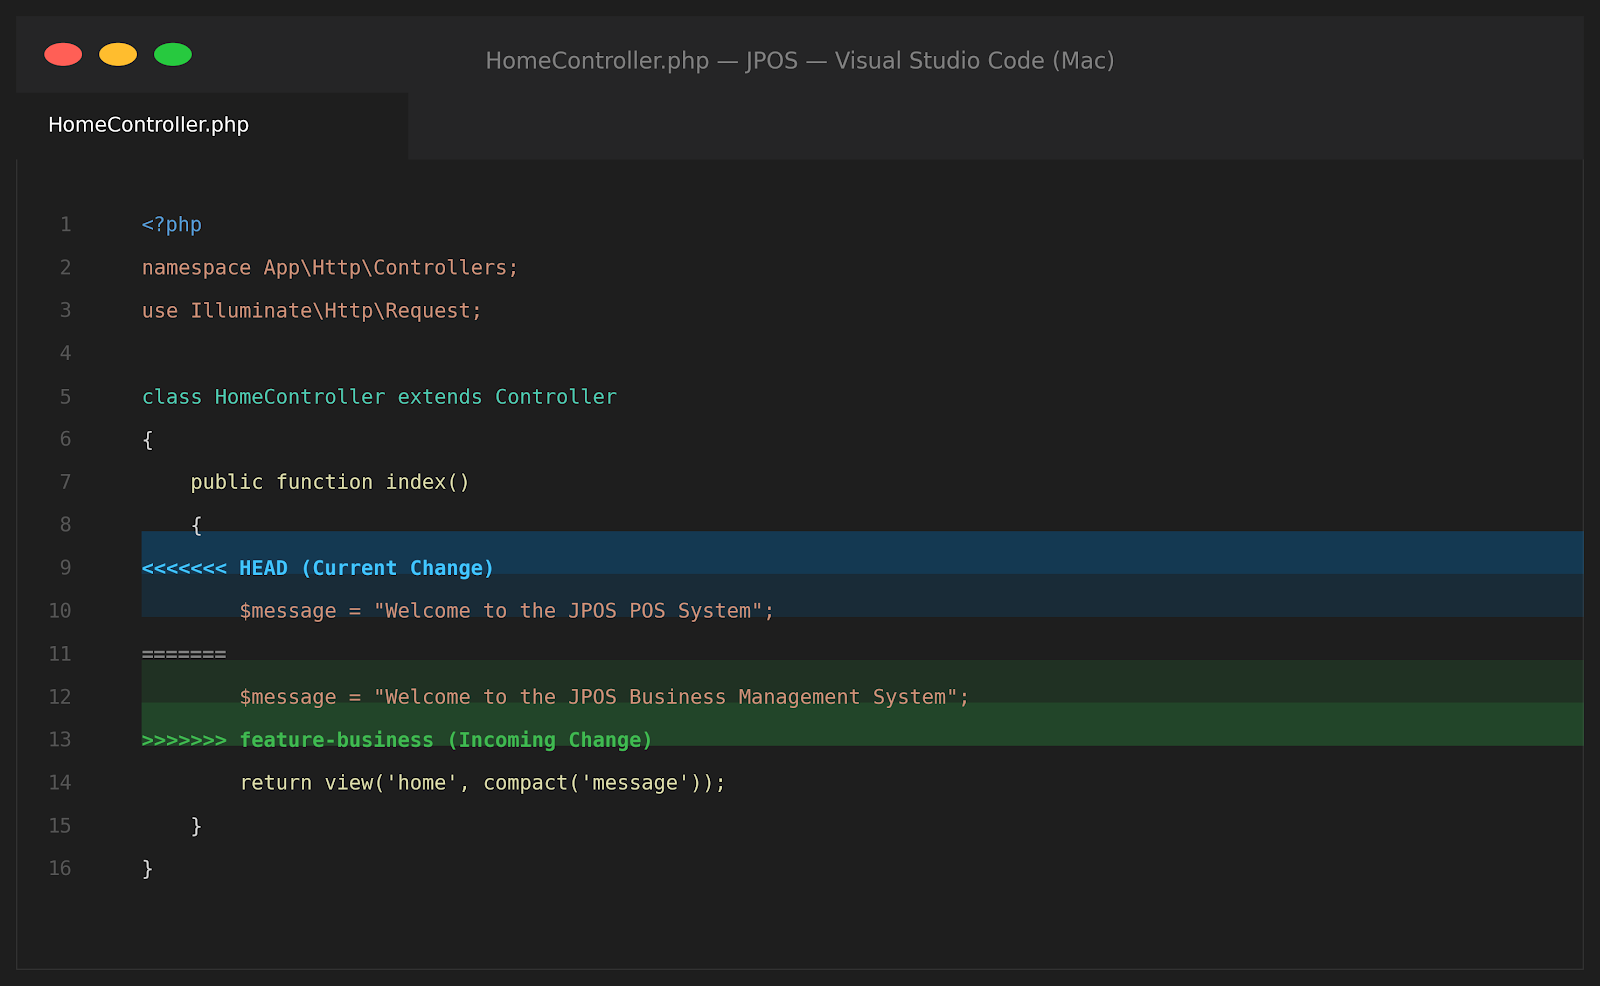Select the HomeController.php editor tab
The height and width of the screenshot is (986, 1600).
[212, 125]
